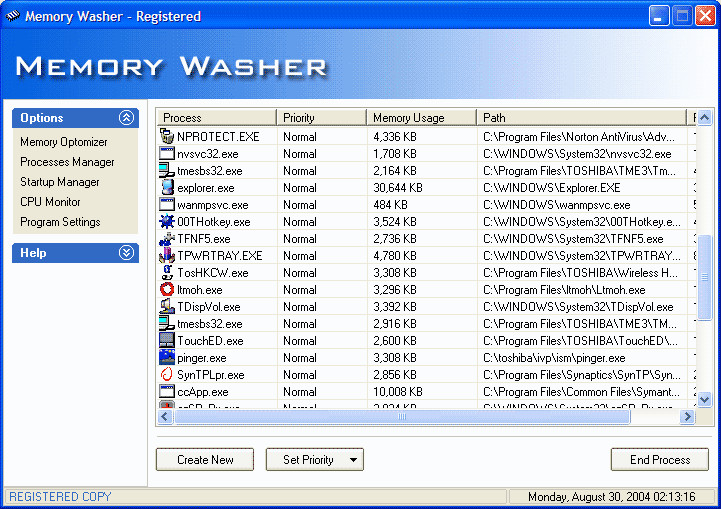Select the explorer.exe row name
This screenshot has width=721, height=509.
click(206, 188)
